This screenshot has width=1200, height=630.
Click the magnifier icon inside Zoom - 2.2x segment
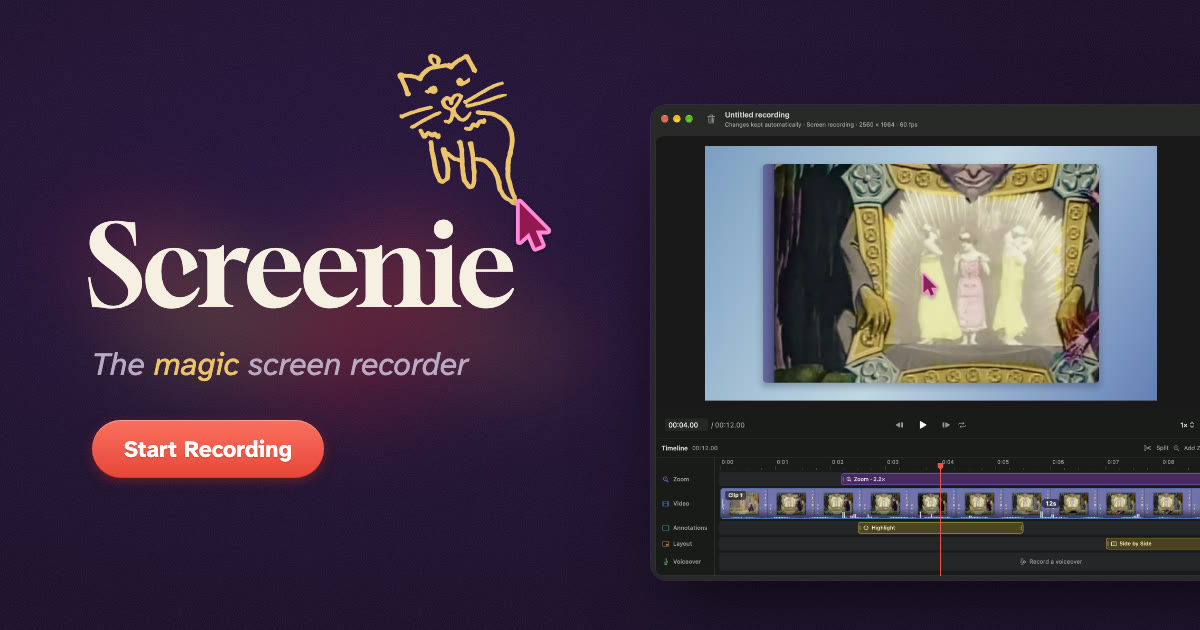849,479
